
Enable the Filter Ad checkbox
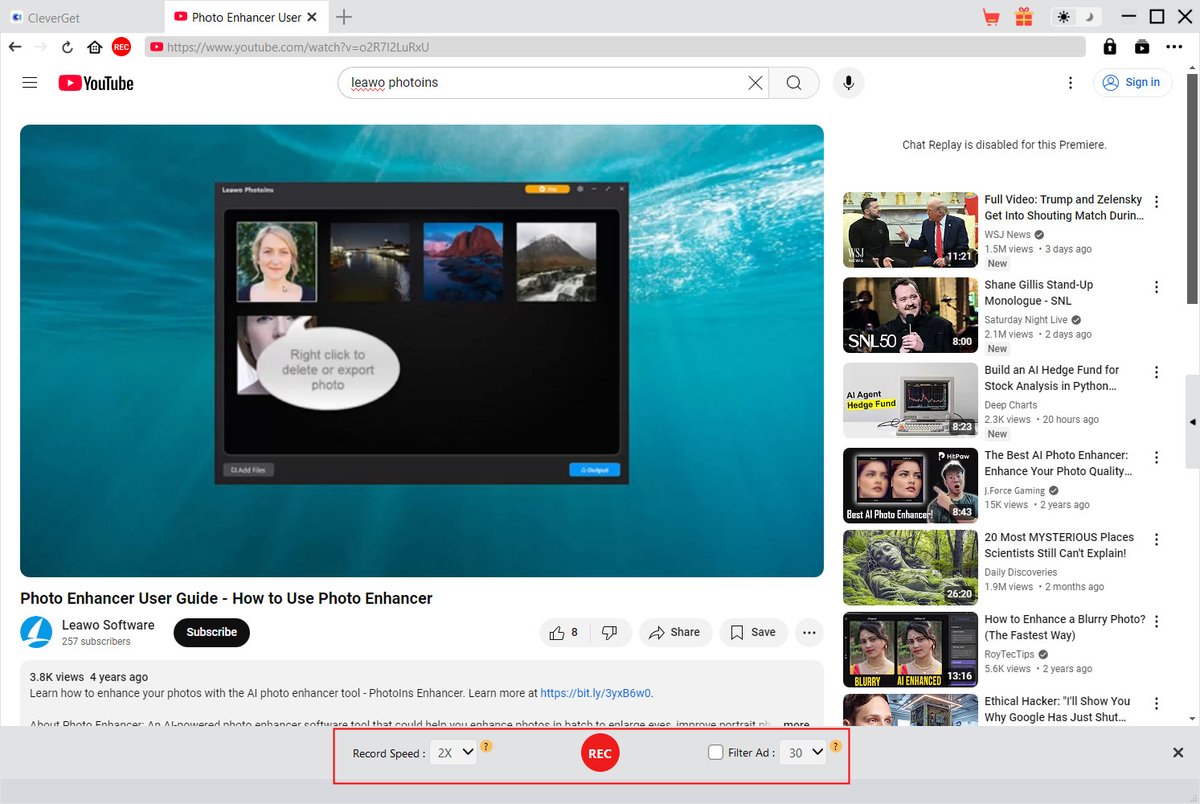pyautogui.click(x=715, y=752)
